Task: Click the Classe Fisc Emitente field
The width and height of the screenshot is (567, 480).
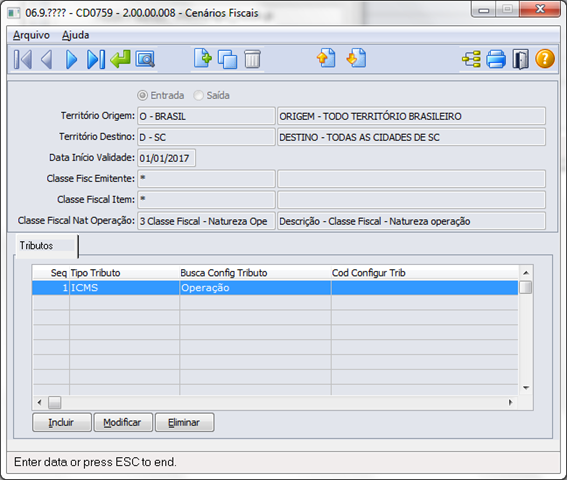Action: (x=206, y=179)
